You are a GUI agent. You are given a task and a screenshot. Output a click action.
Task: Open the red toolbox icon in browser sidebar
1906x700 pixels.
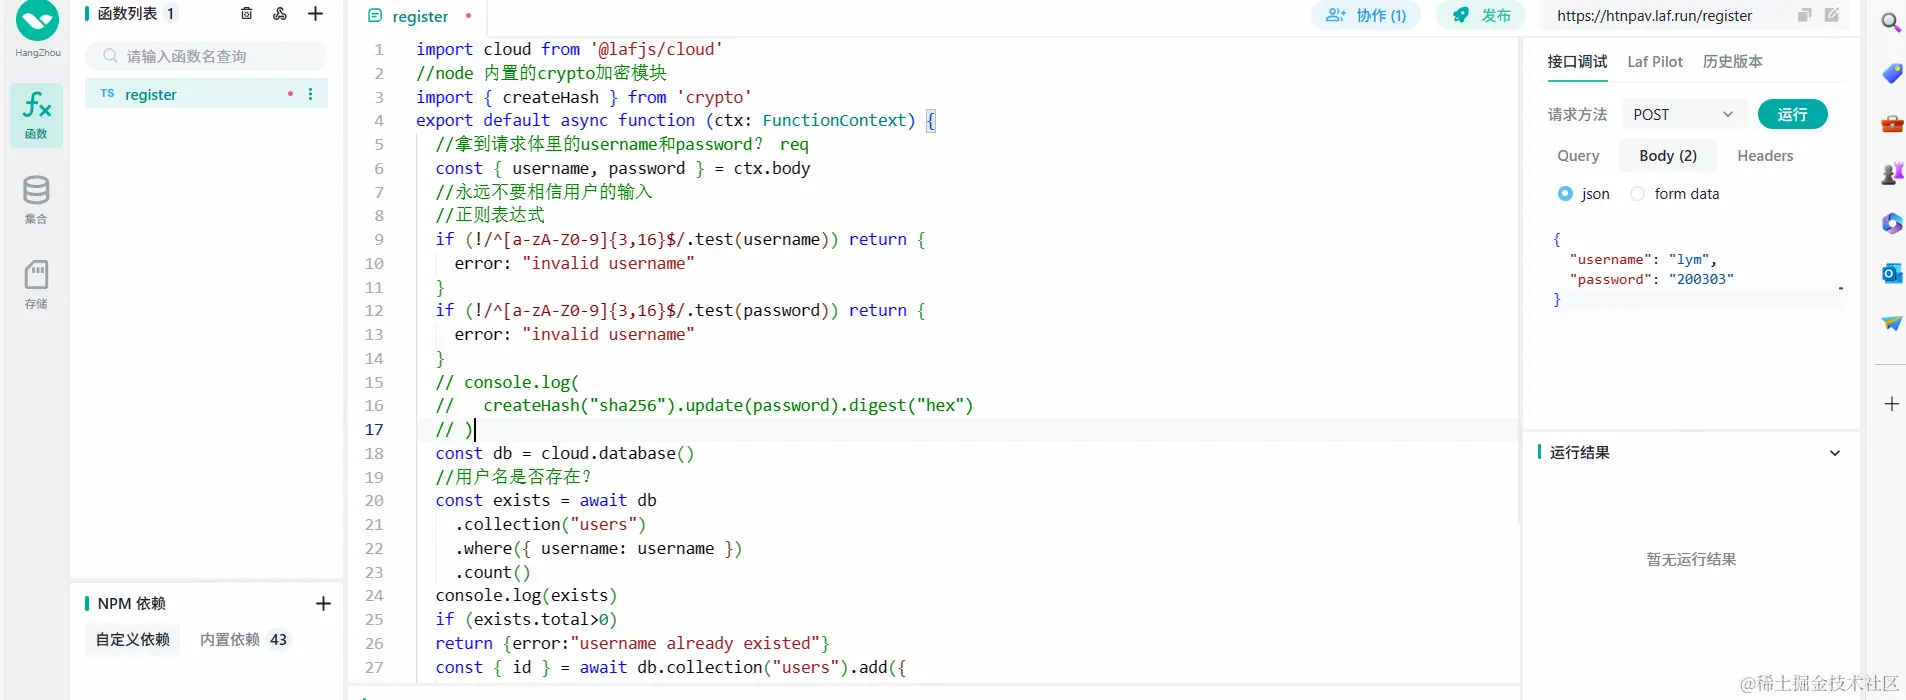pos(1891,124)
